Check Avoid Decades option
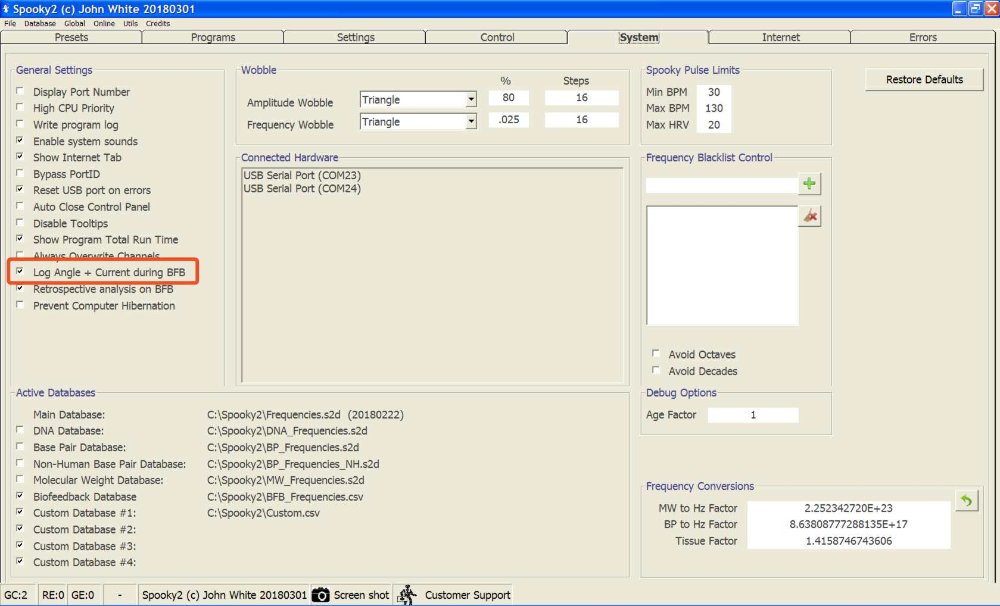1000x606 pixels. 656,370
